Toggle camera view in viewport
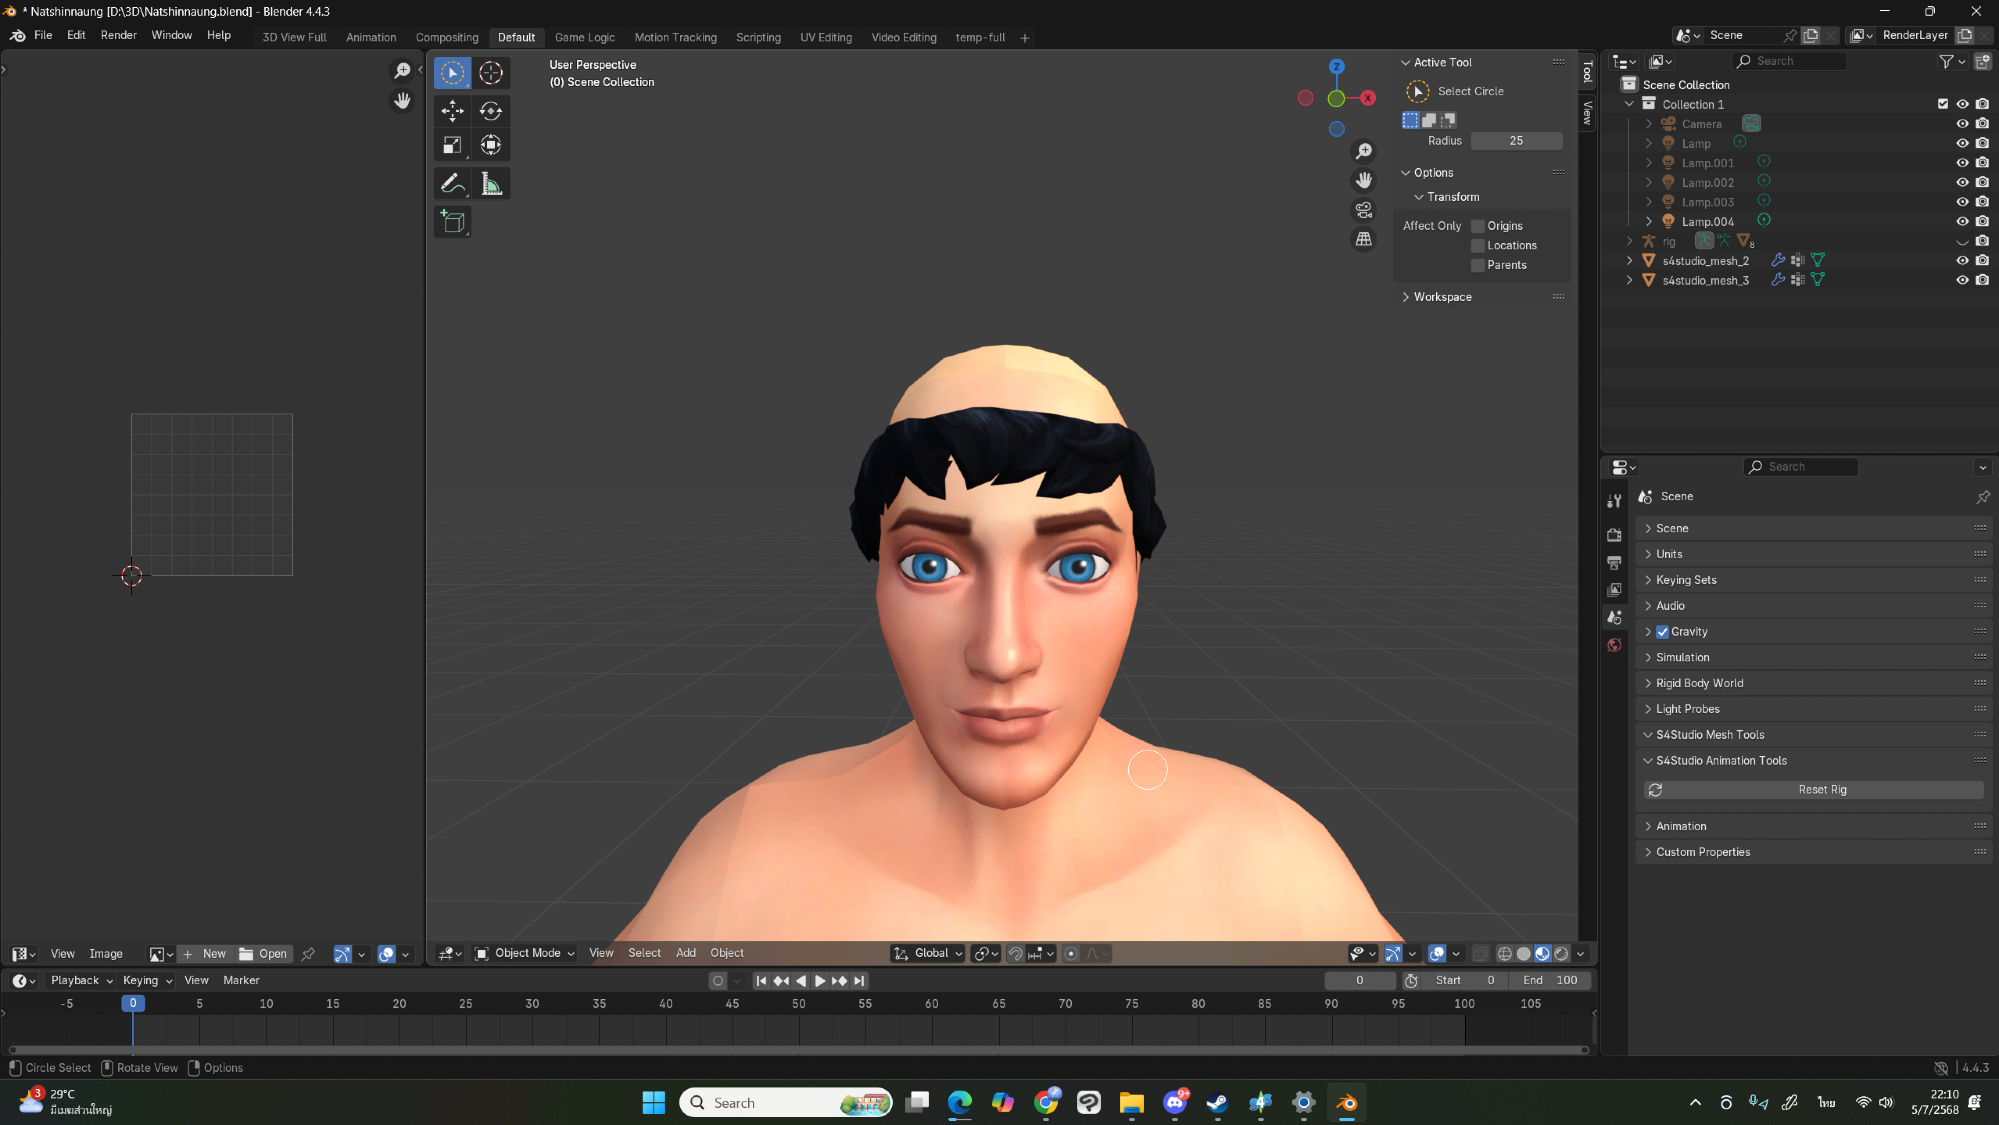 [x=1363, y=210]
